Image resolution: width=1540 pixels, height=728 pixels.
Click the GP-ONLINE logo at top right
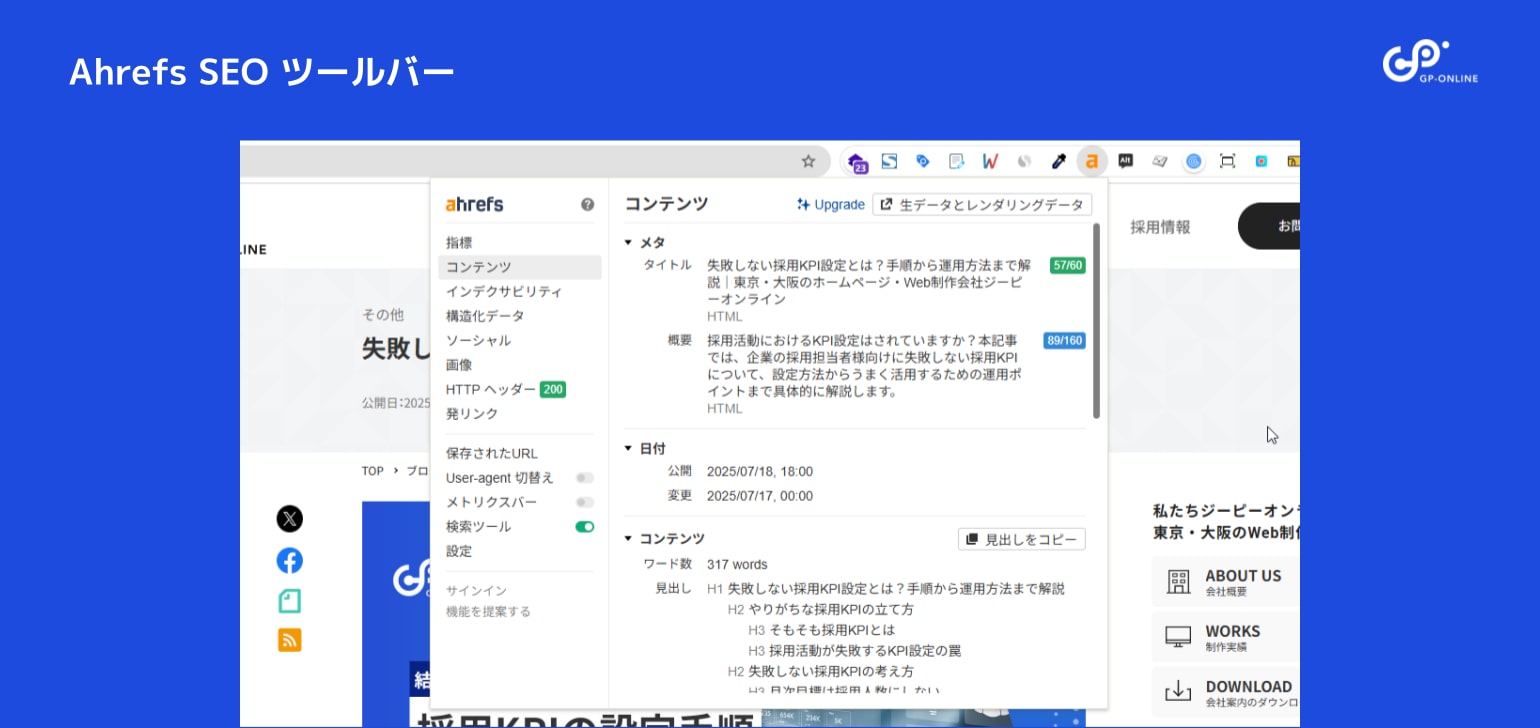1430,62
